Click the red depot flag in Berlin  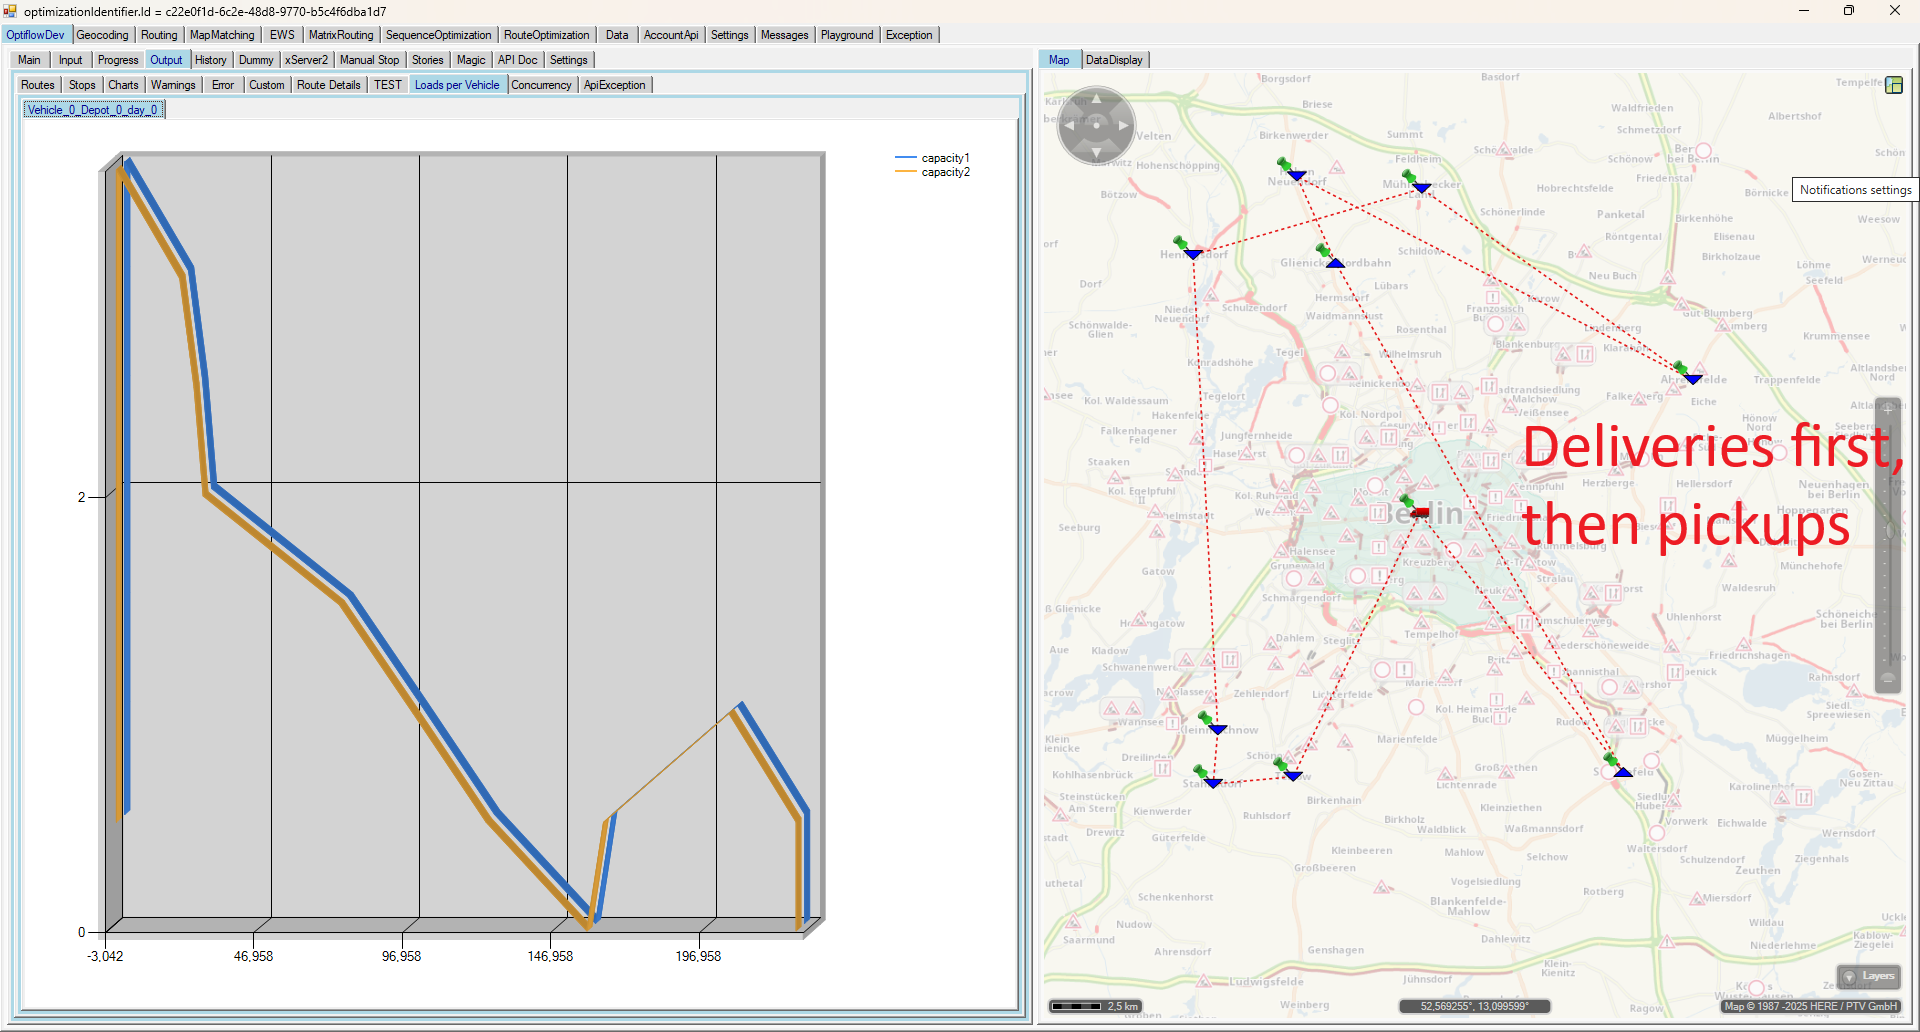click(1419, 512)
